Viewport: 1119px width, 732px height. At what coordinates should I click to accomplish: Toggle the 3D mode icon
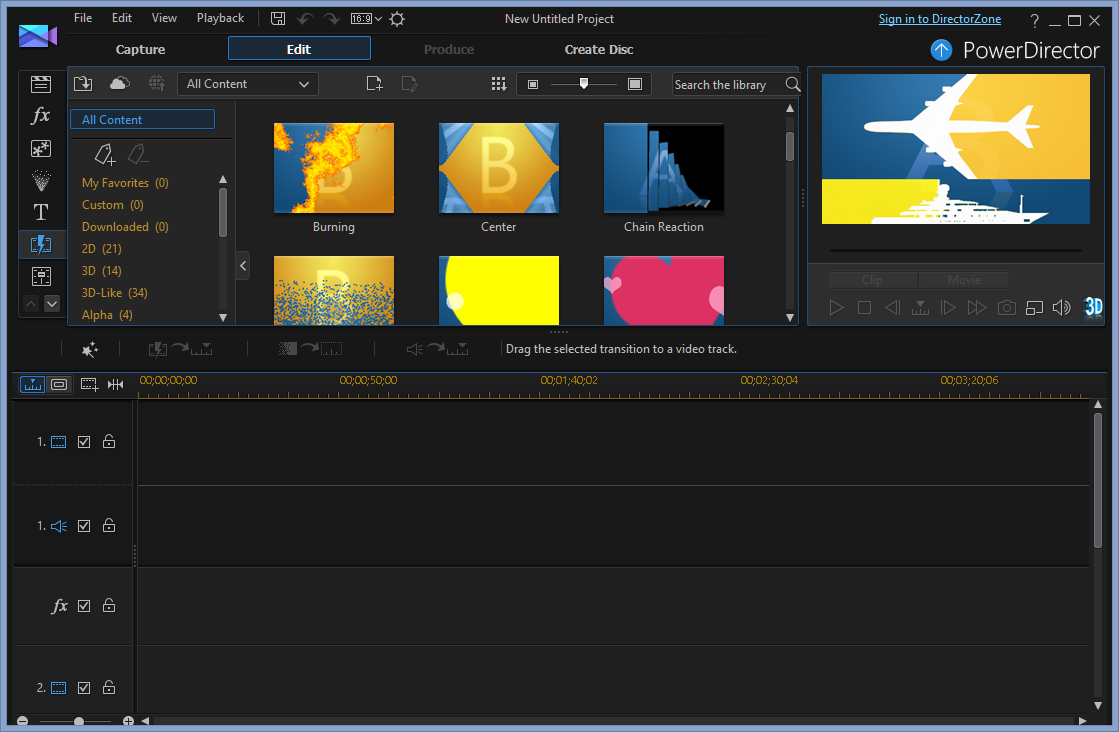click(1093, 307)
